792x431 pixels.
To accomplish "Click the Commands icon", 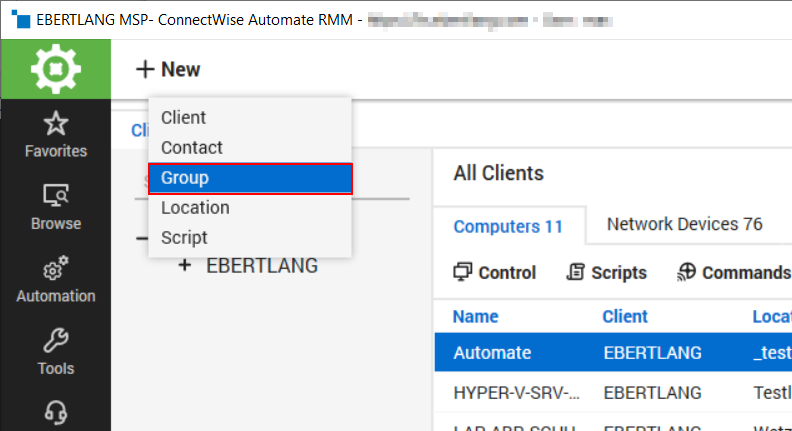I will 686,272.
